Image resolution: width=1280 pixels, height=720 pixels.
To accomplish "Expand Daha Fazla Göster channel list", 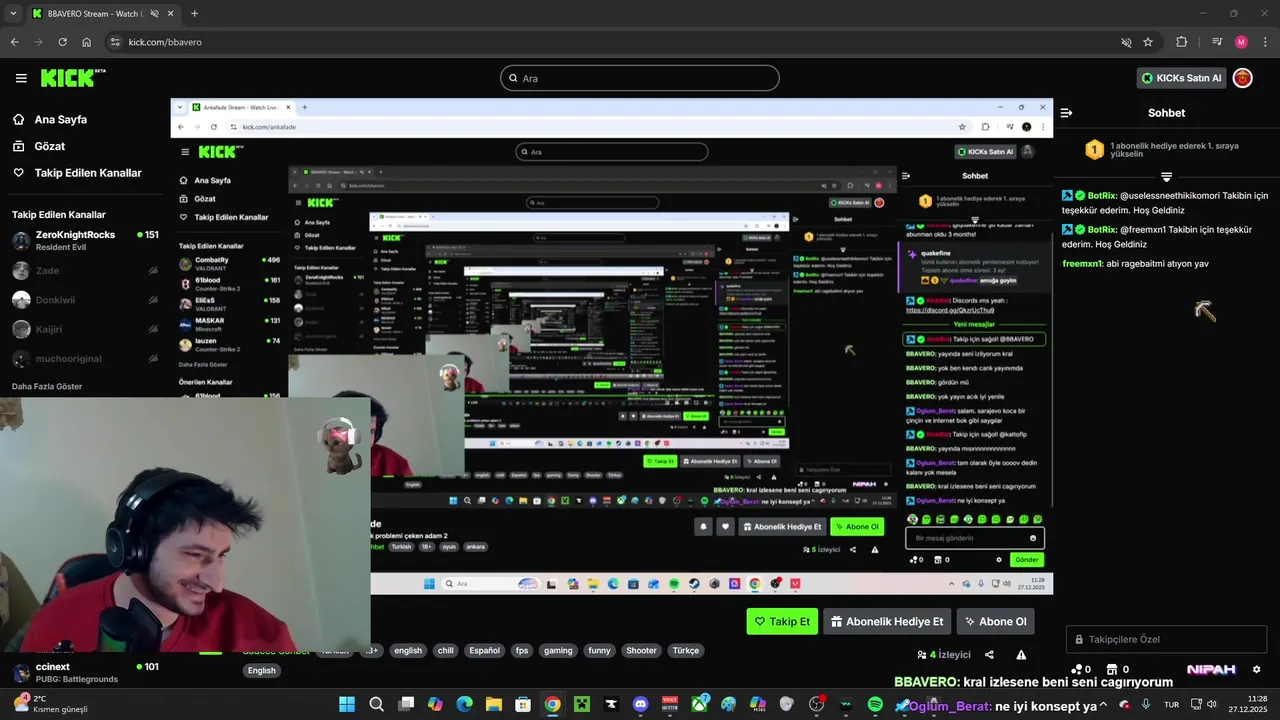I will 47,386.
